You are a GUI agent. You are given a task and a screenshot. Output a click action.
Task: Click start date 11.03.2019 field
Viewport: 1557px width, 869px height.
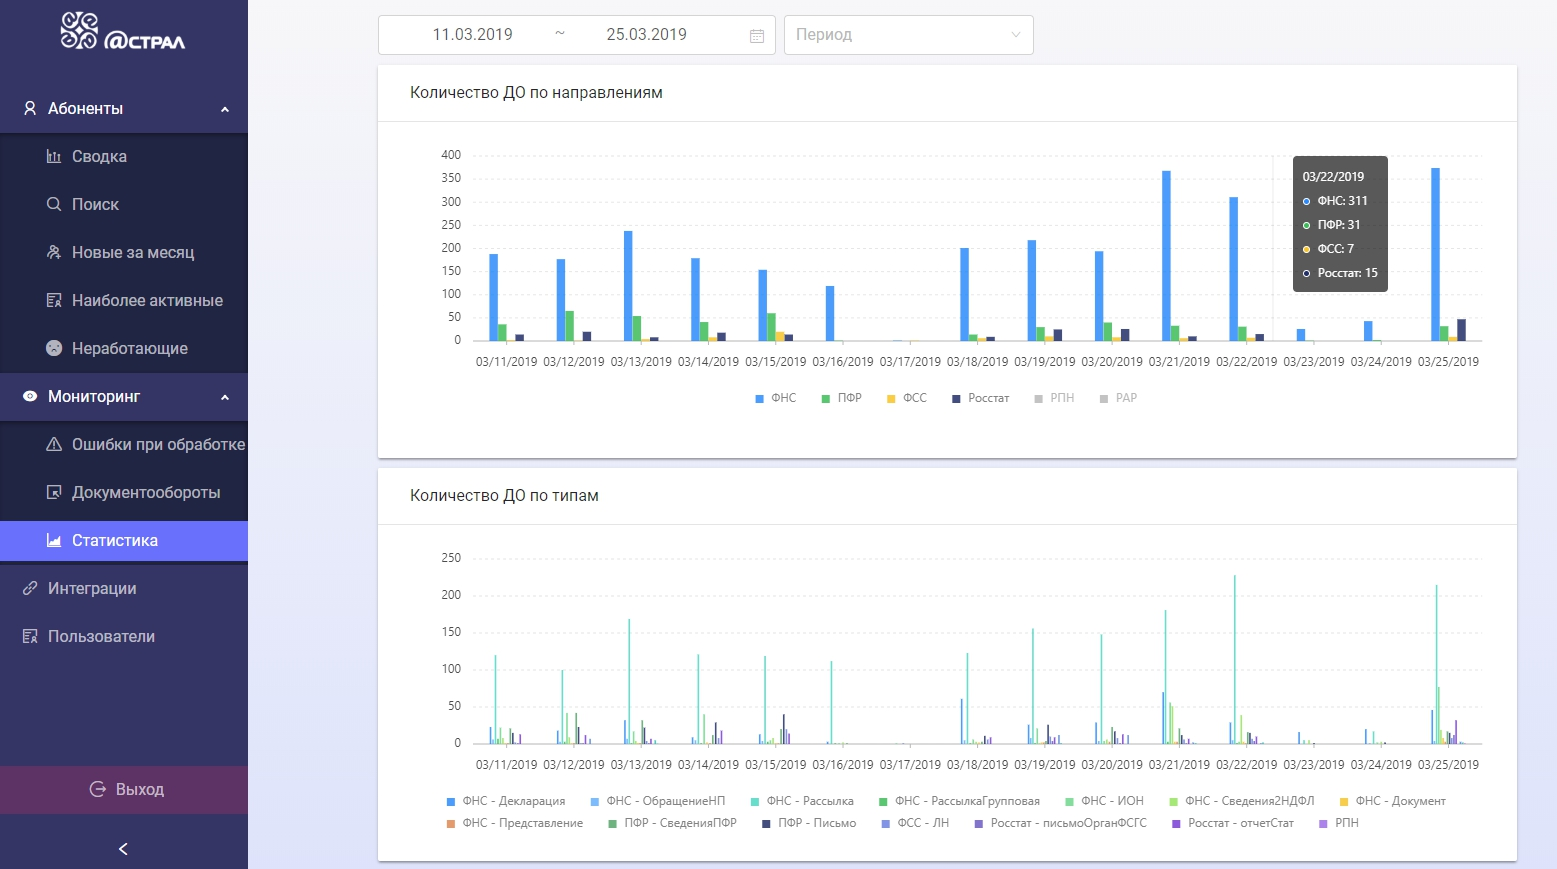472,34
